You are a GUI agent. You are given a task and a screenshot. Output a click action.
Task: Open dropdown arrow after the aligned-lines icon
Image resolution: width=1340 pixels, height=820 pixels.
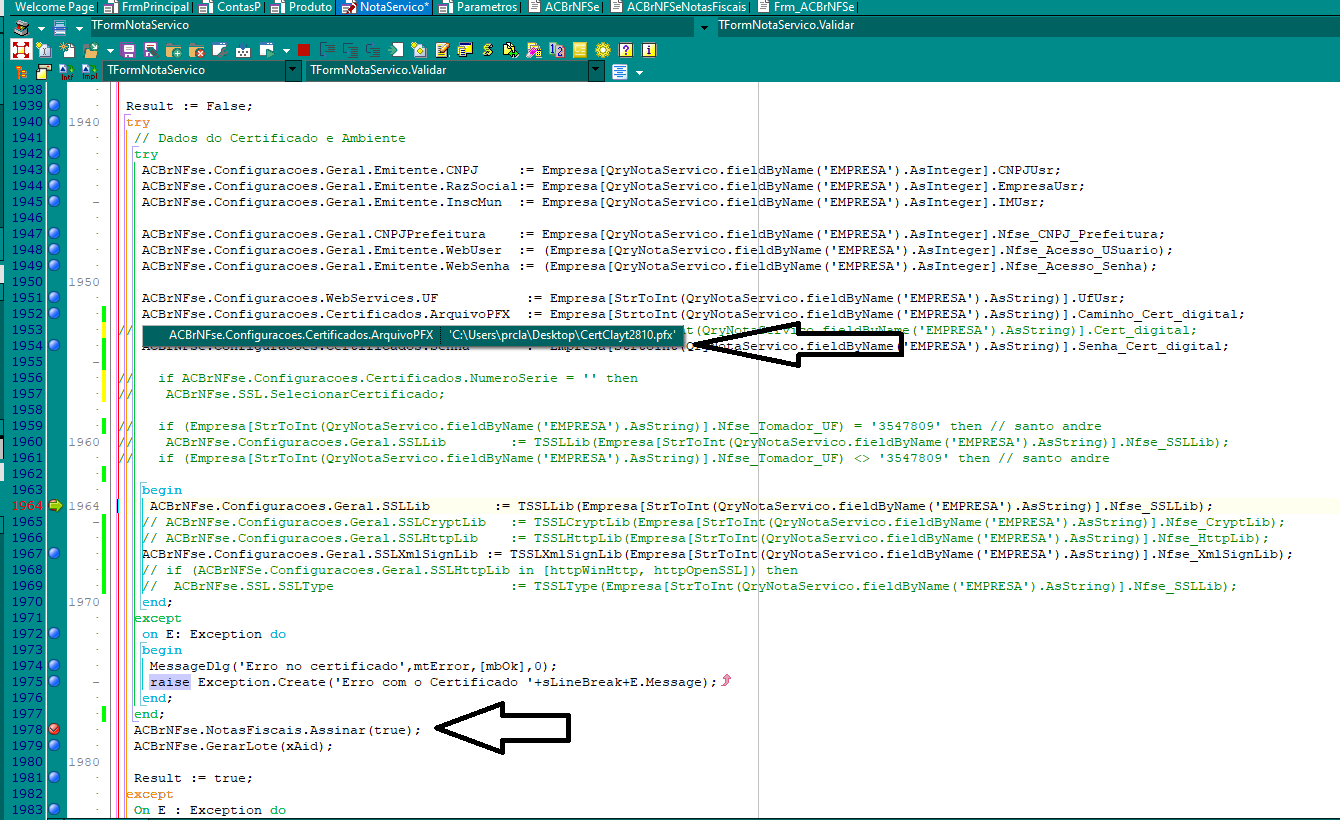[x=639, y=73]
